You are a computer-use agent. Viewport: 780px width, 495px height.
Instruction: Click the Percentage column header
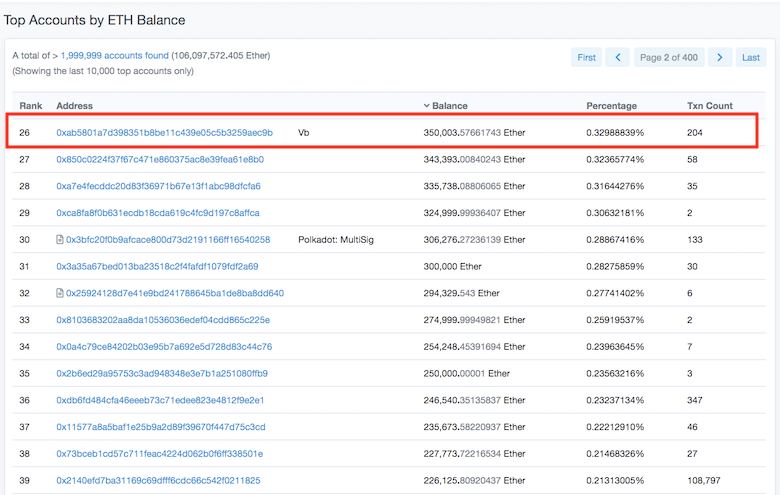pyautogui.click(x=611, y=105)
